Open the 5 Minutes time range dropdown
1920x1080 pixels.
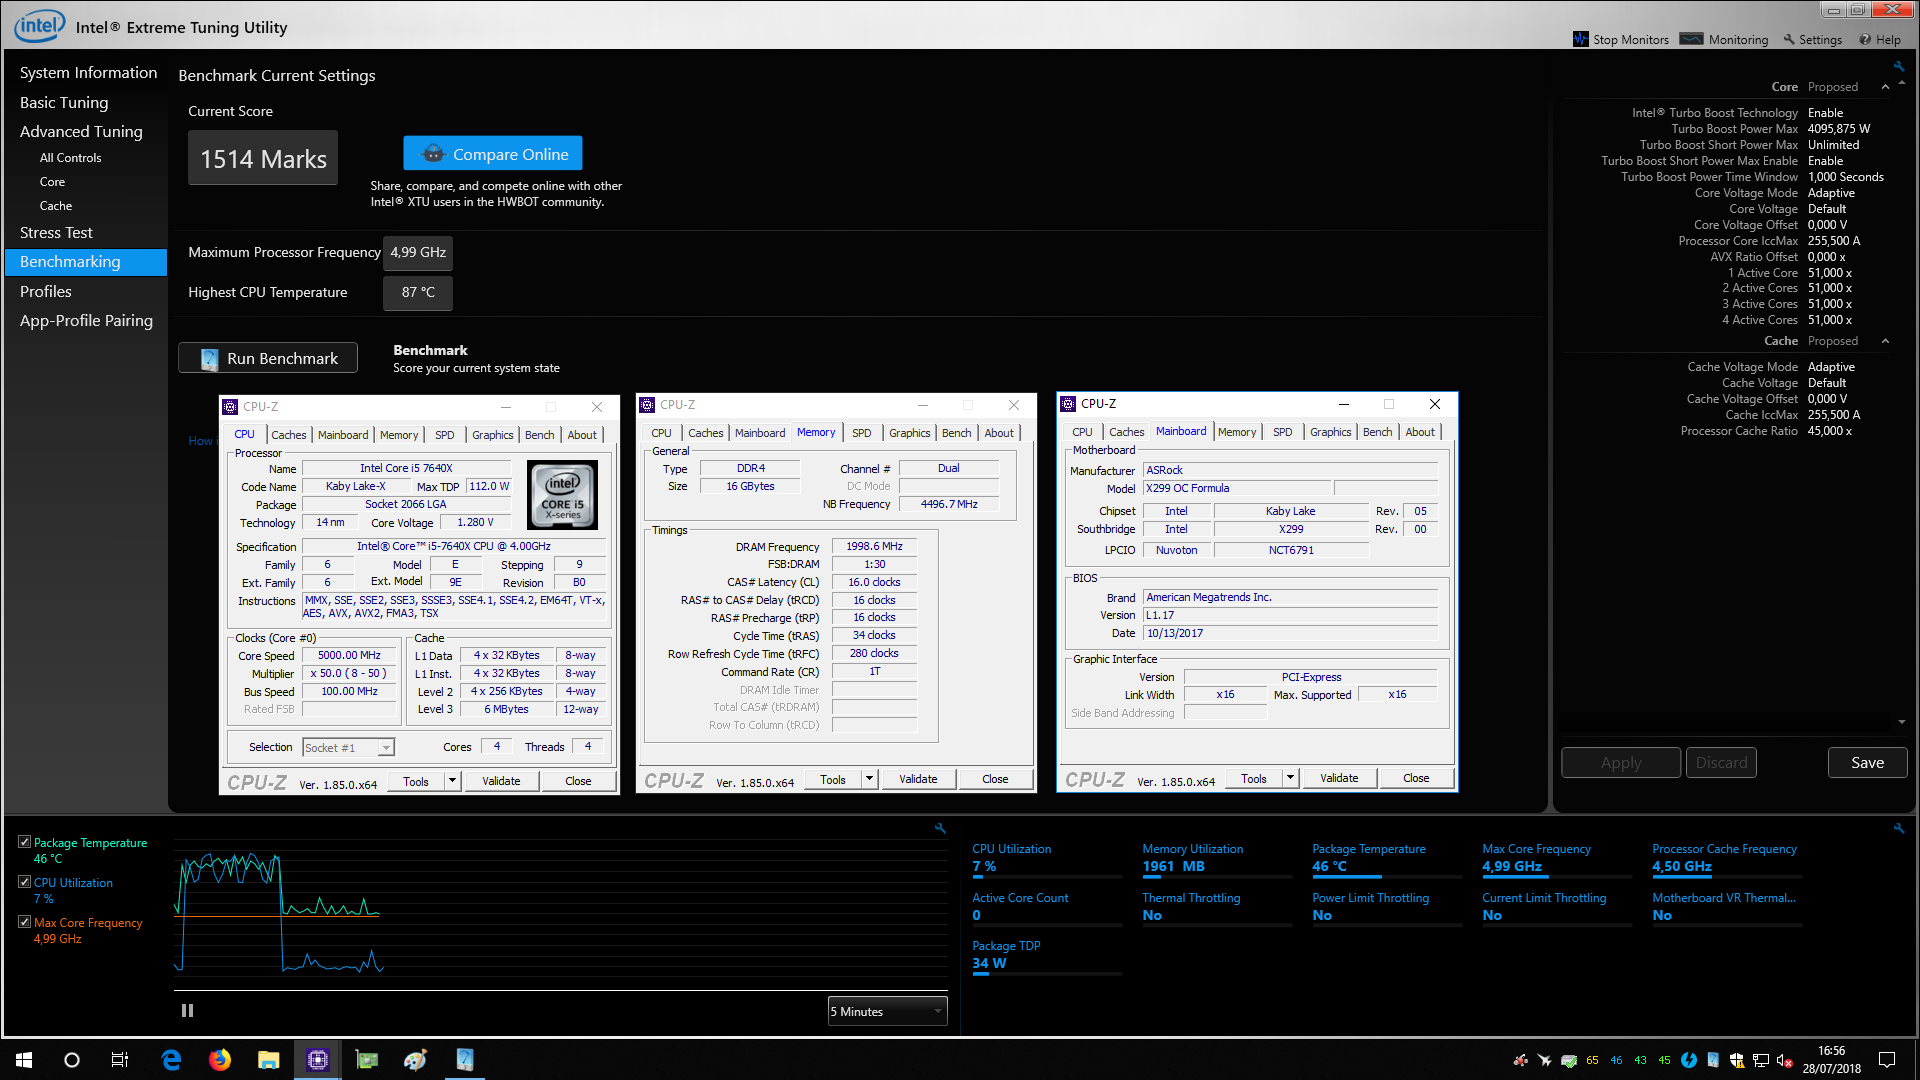point(887,1011)
